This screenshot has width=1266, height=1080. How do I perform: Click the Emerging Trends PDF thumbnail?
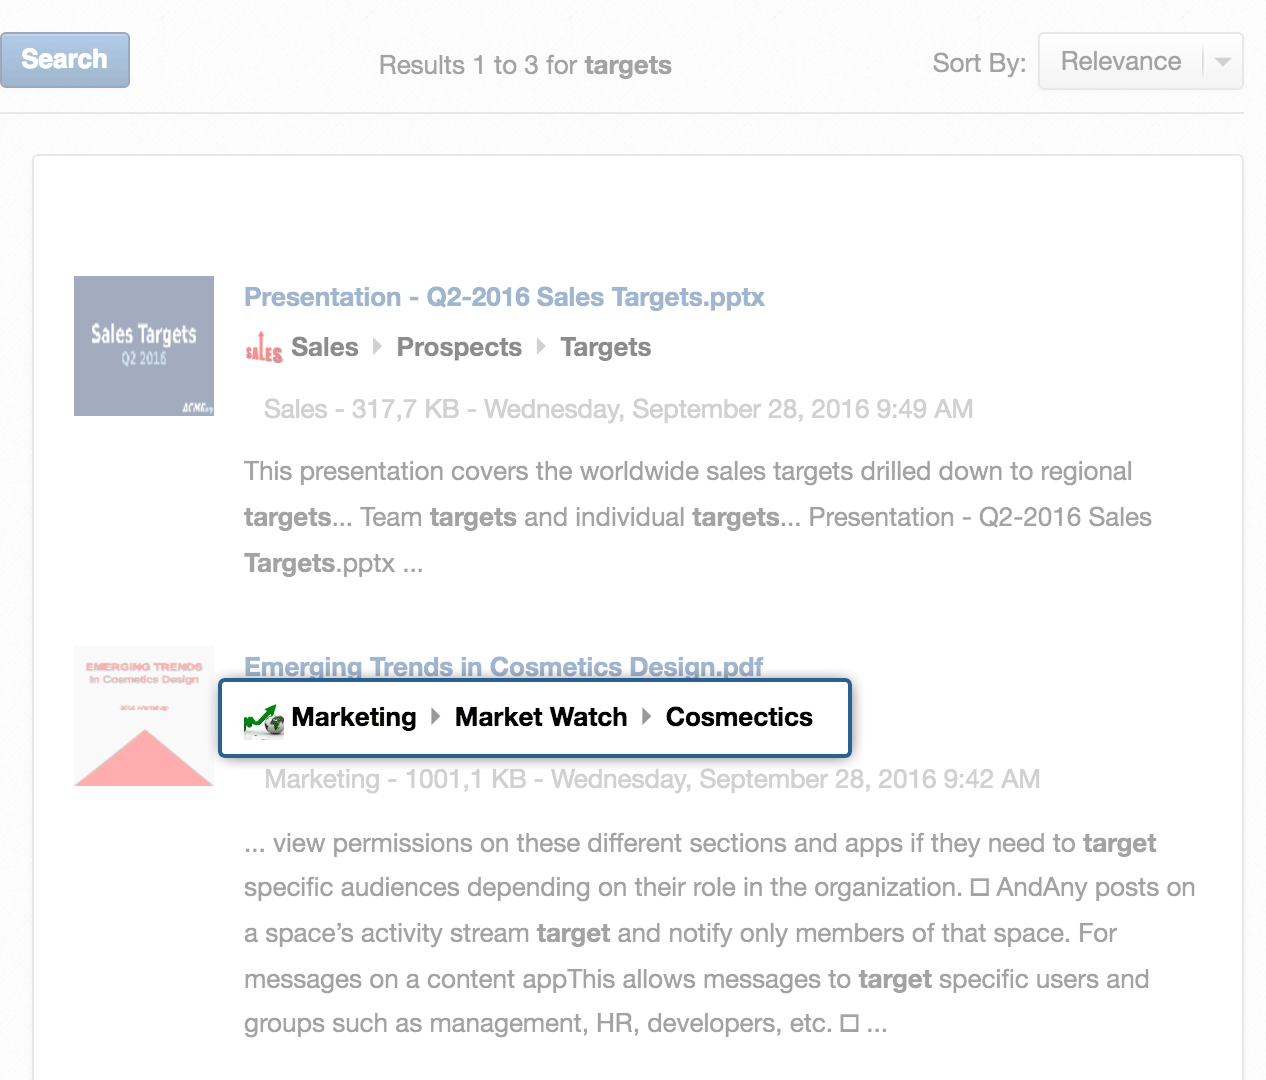(x=144, y=716)
